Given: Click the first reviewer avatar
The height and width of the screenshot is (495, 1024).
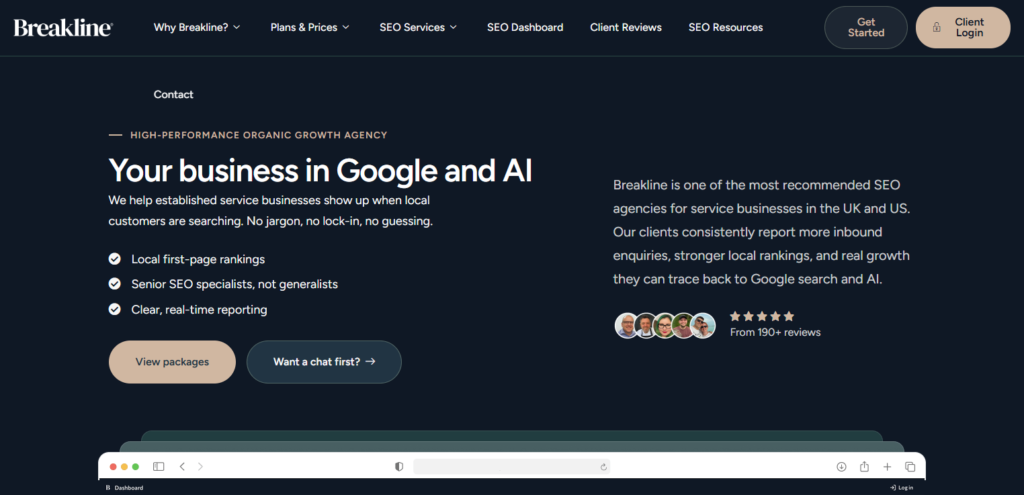Looking at the screenshot, I should tap(628, 325).
